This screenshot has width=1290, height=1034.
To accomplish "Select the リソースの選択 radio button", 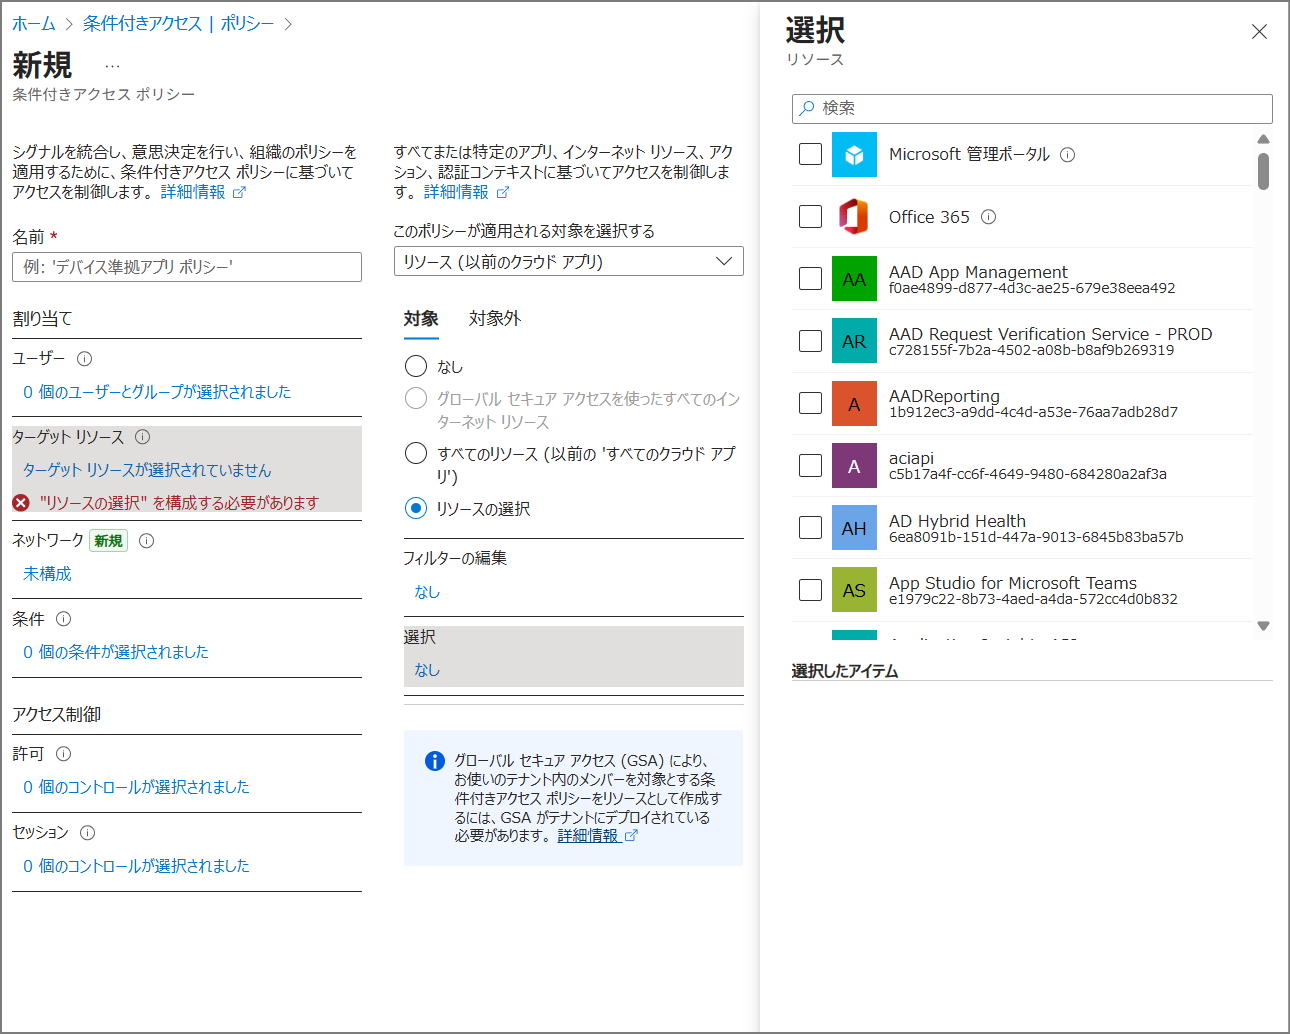I will click(416, 508).
